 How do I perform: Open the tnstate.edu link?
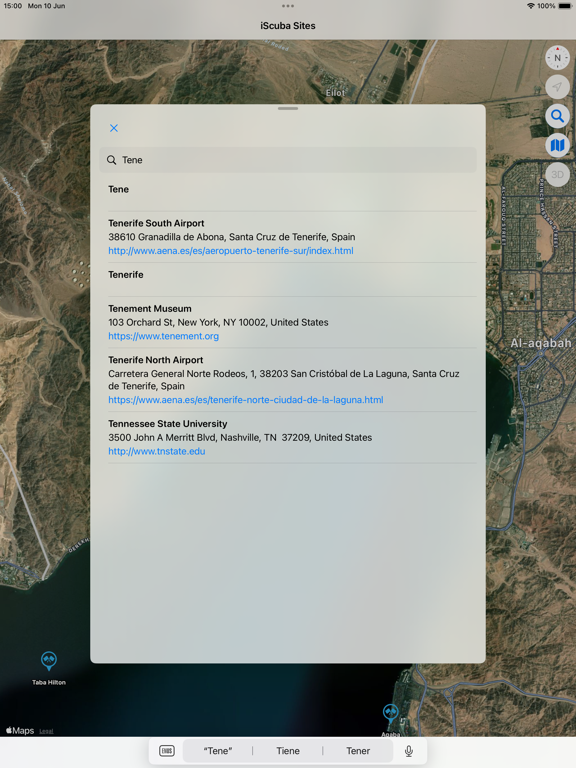click(157, 451)
